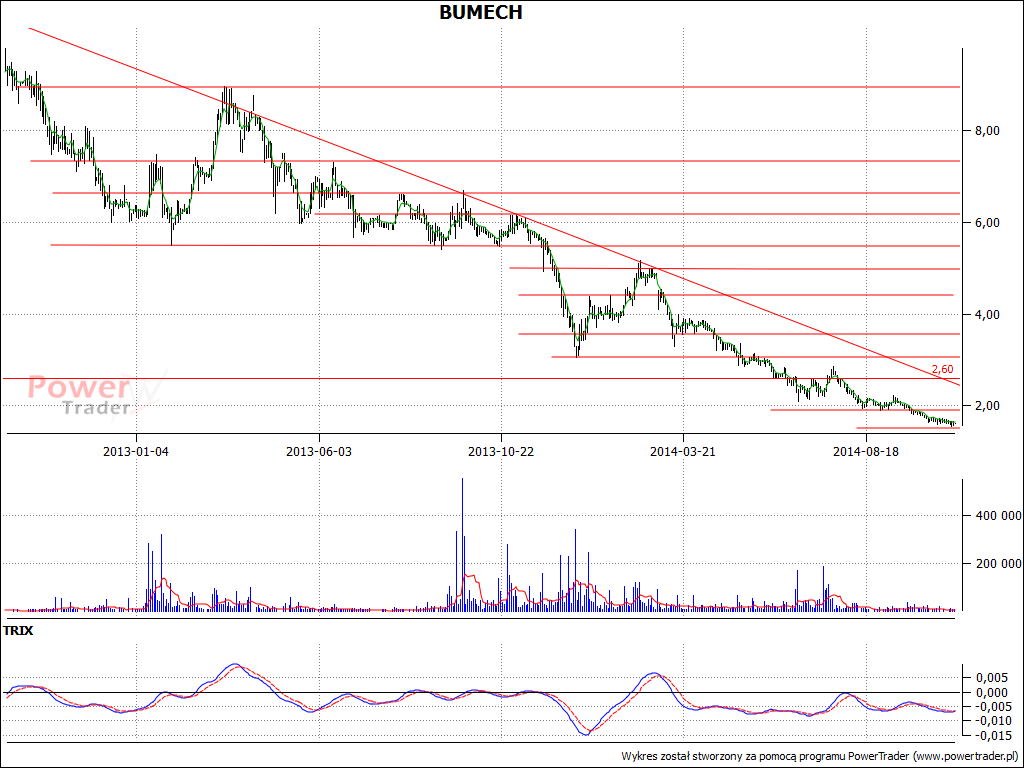This screenshot has height=768, width=1024.
Task: Click the 8,00 price axis label
Action: [988, 131]
